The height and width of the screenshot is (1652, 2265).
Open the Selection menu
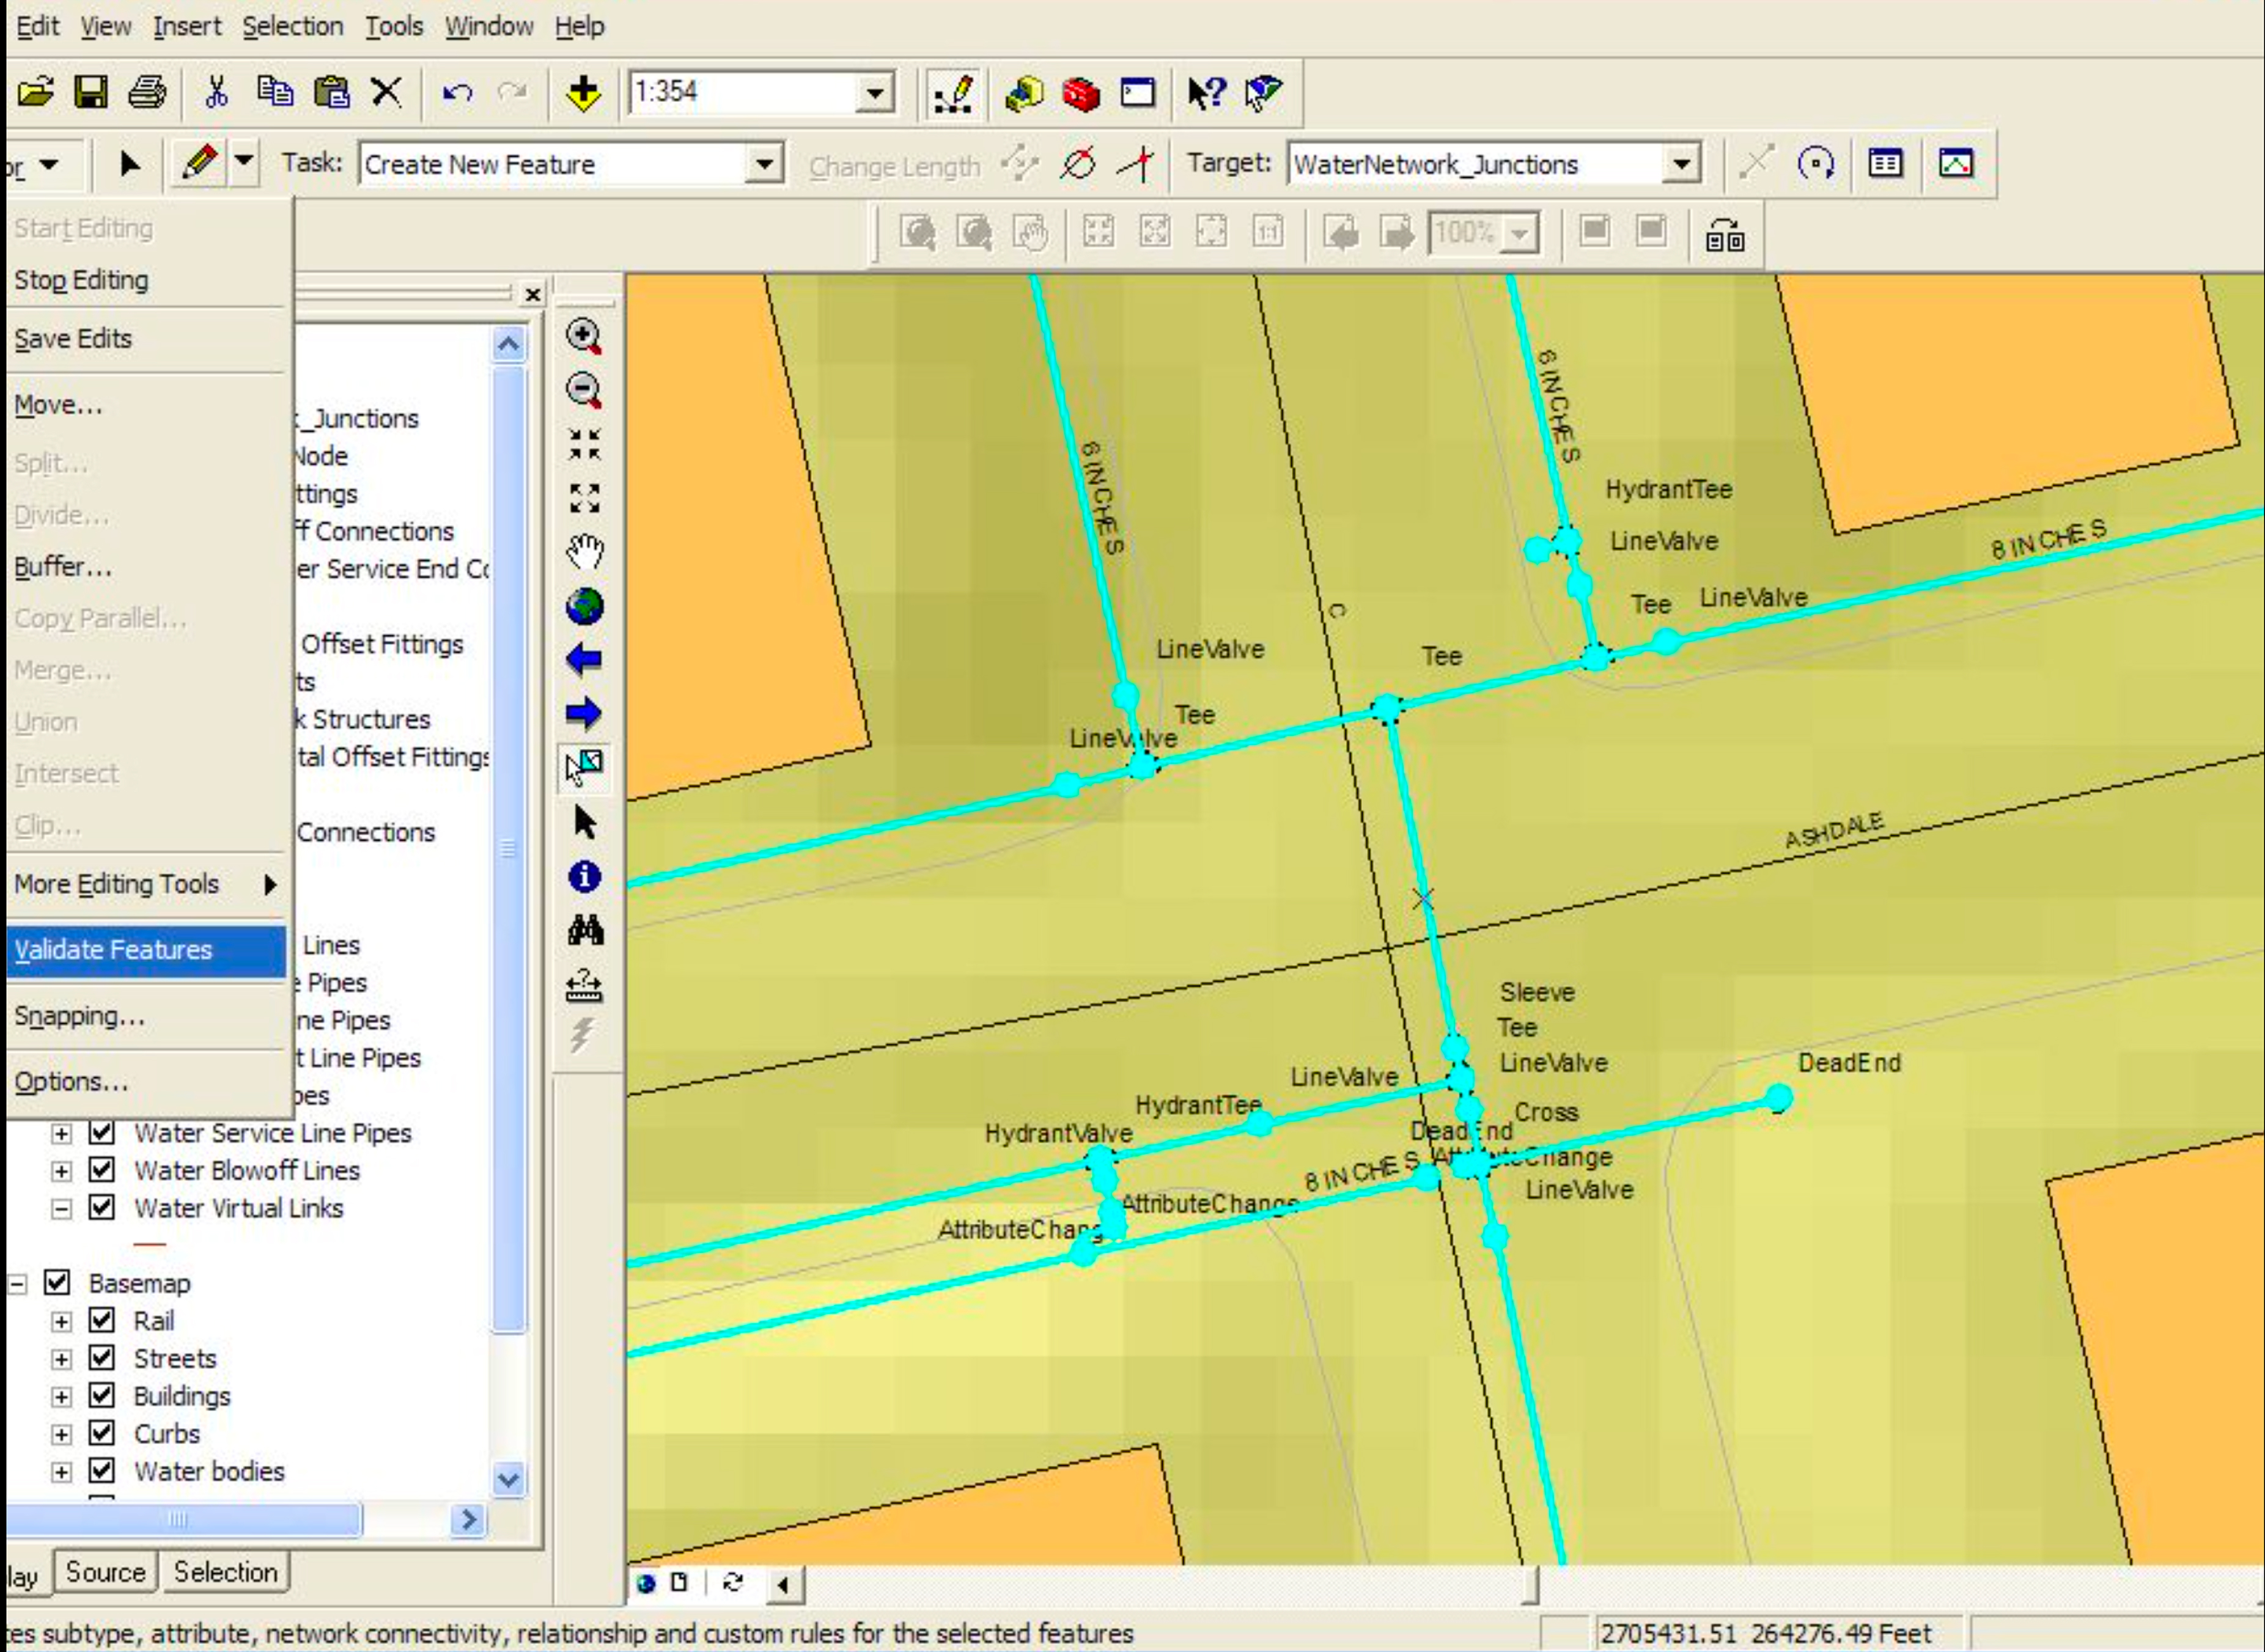(293, 26)
